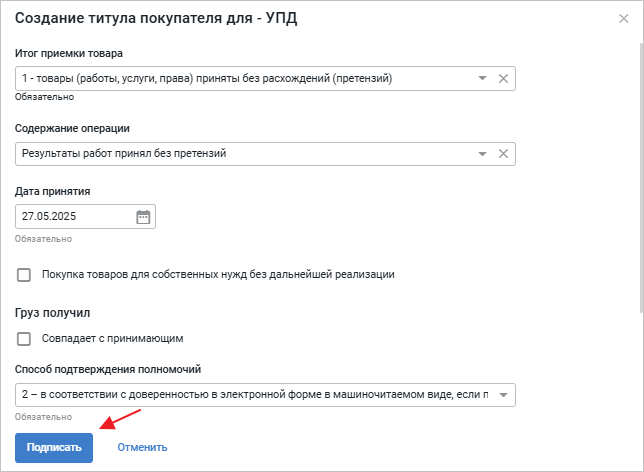Enable 'Покупка товаров для собственных нужд' checkbox

pos(24,275)
